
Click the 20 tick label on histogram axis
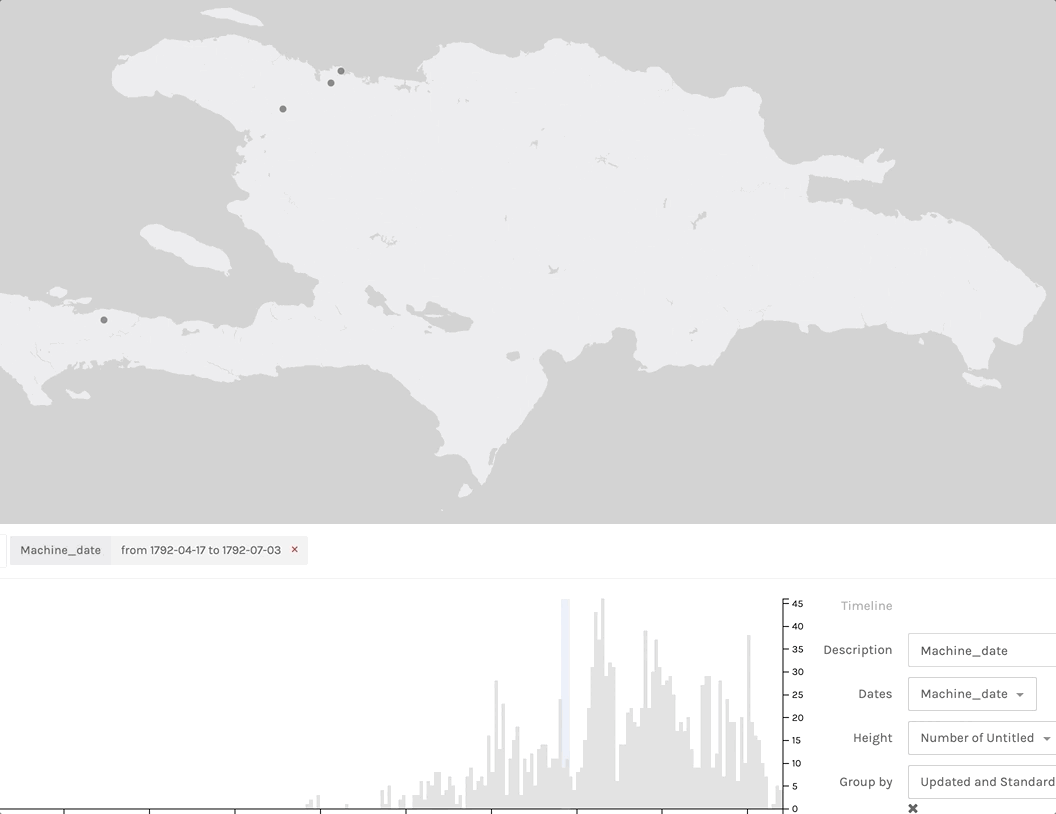pyautogui.click(x=797, y=718)
